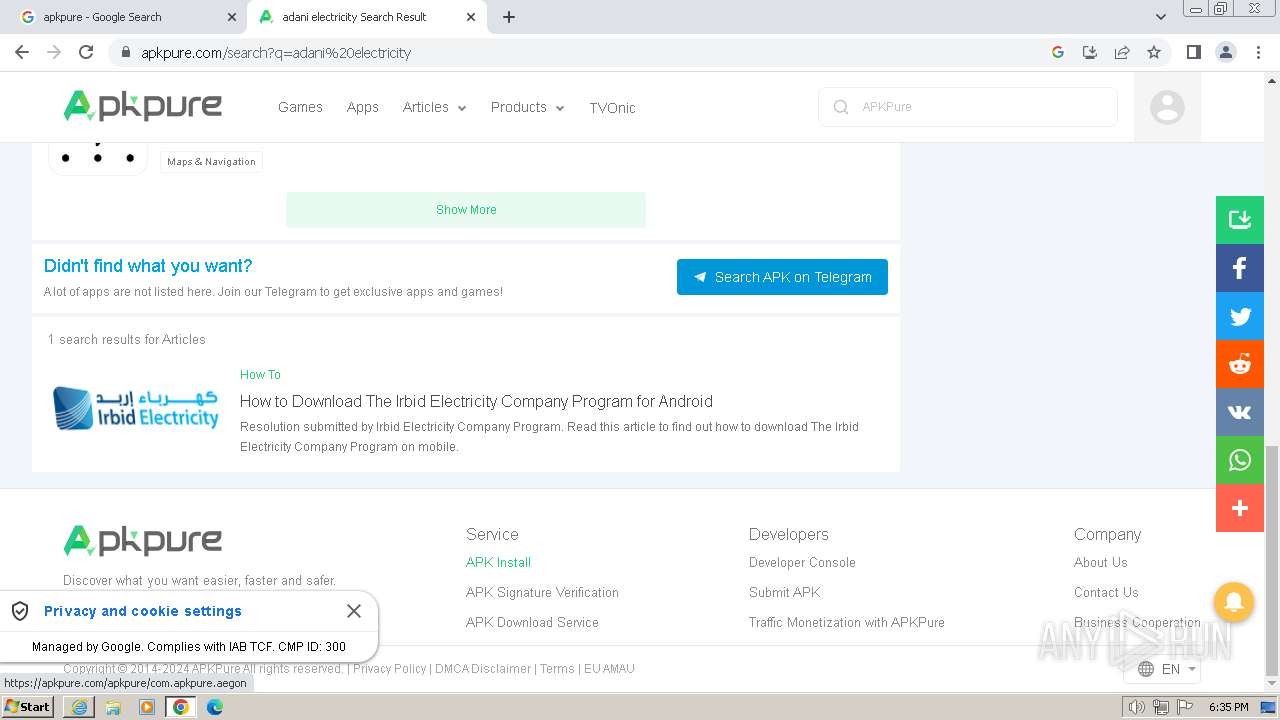
Task: Open file explorer from taskbar
Action: 113,707
